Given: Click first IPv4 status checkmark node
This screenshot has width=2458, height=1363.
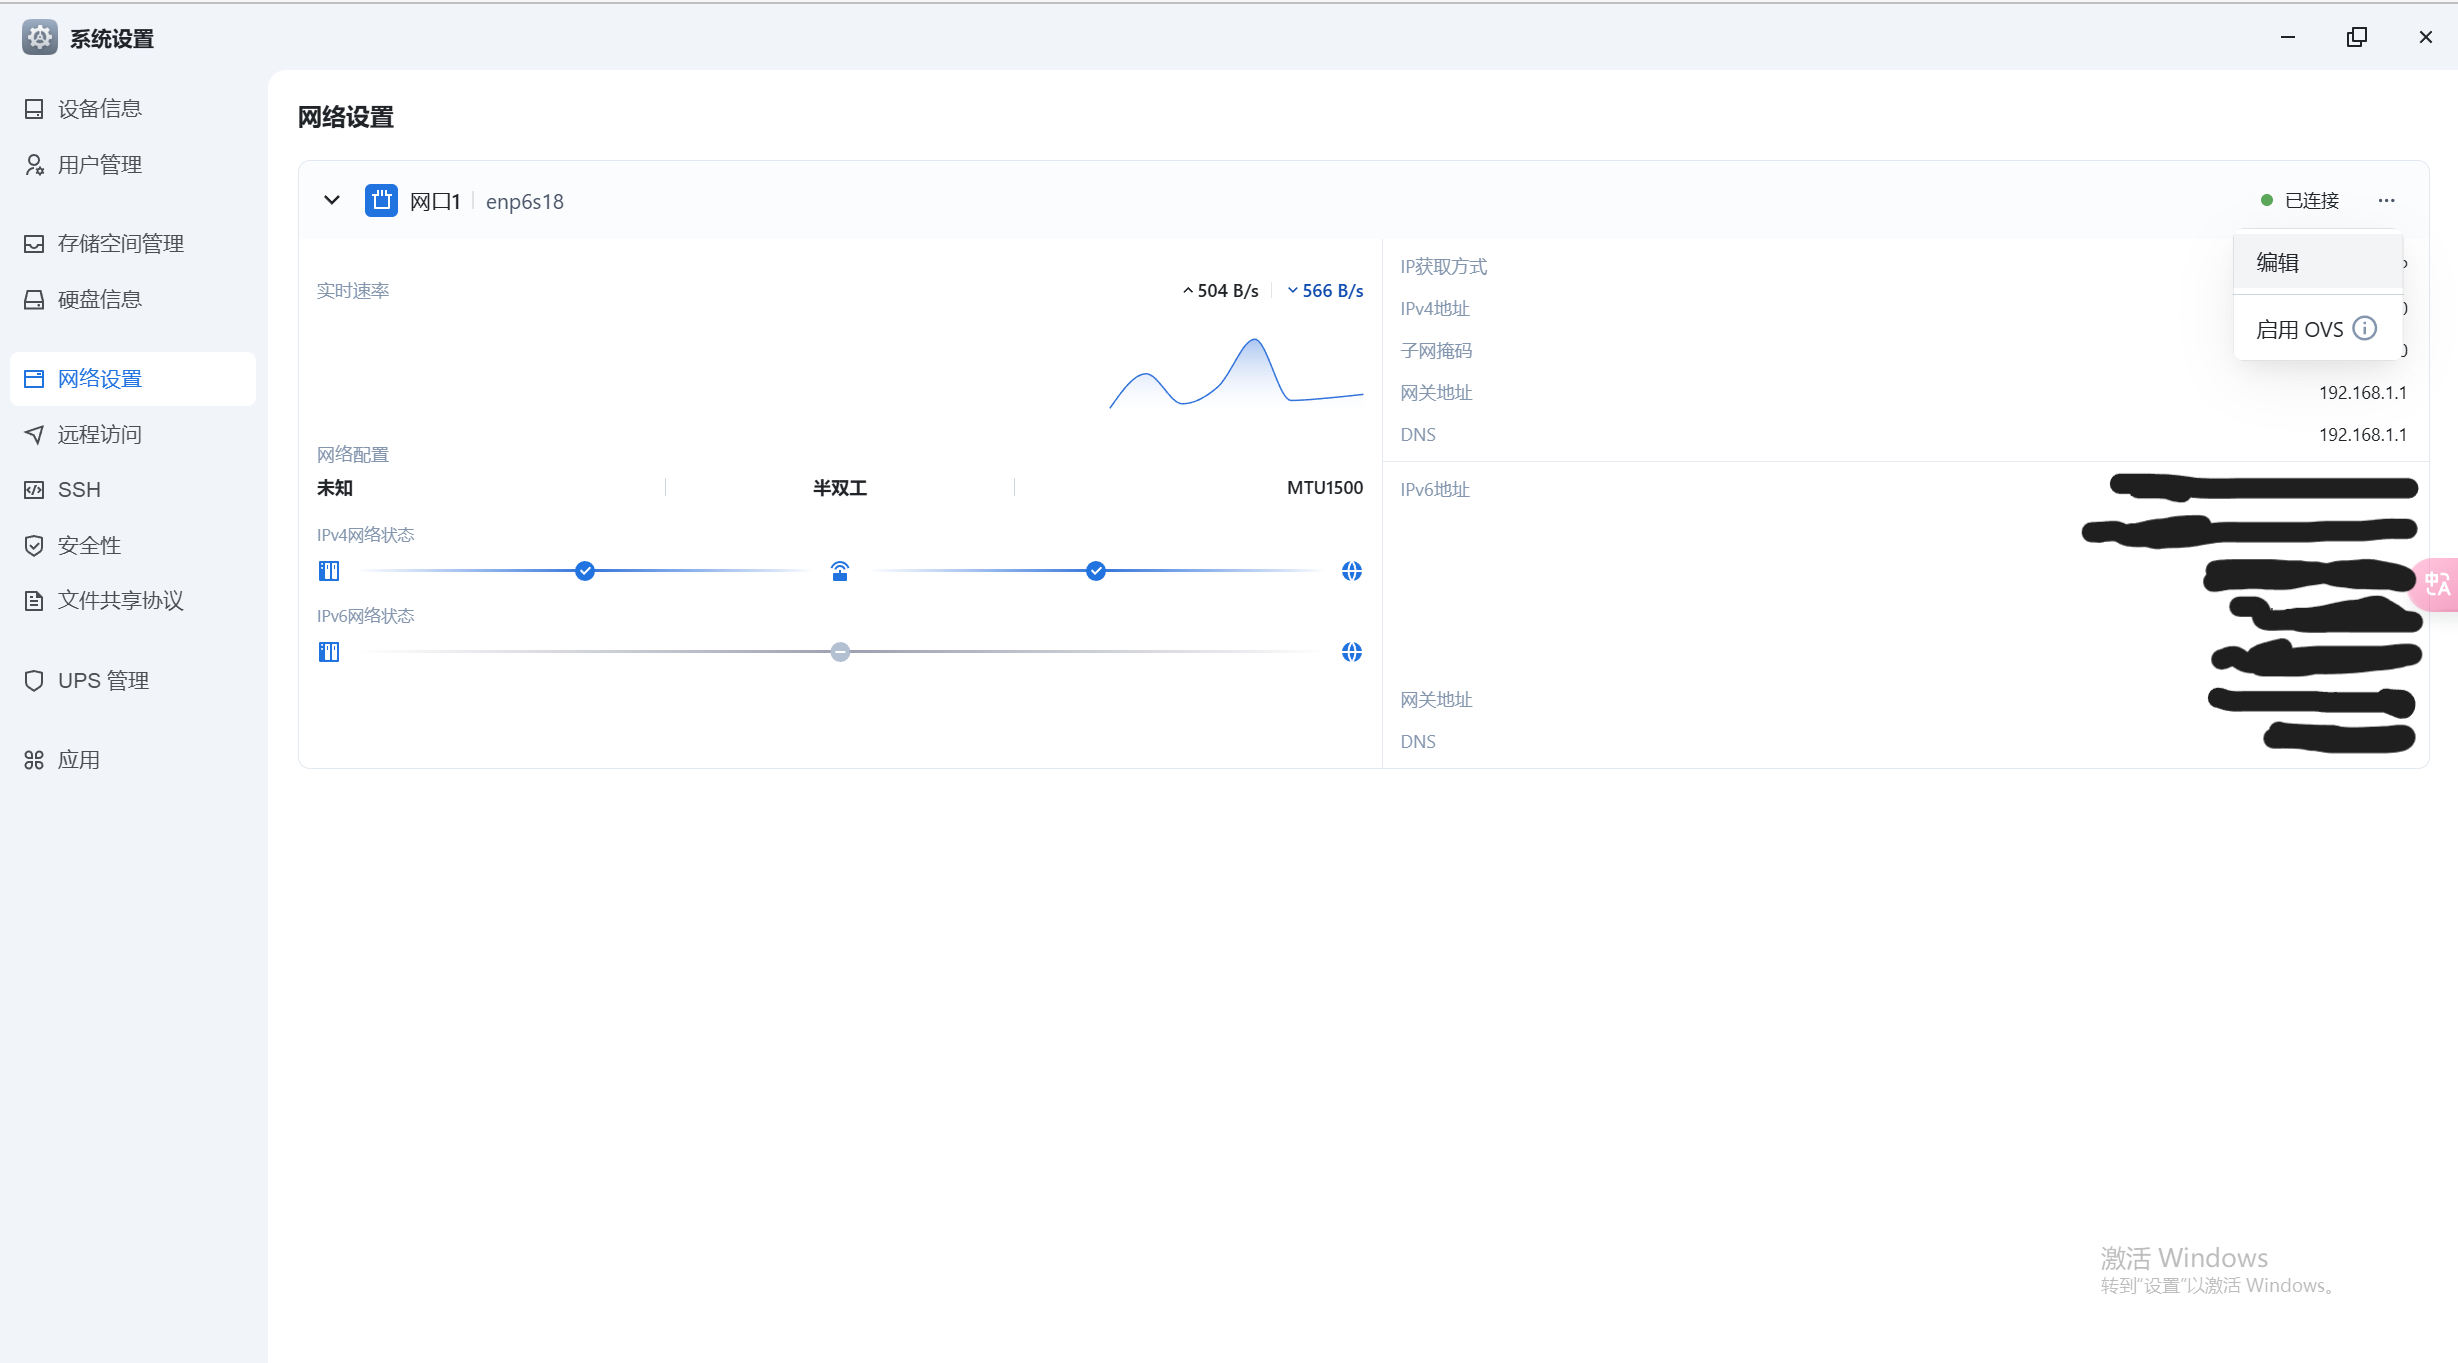Looking at the screenshot, I should (585, 571).
